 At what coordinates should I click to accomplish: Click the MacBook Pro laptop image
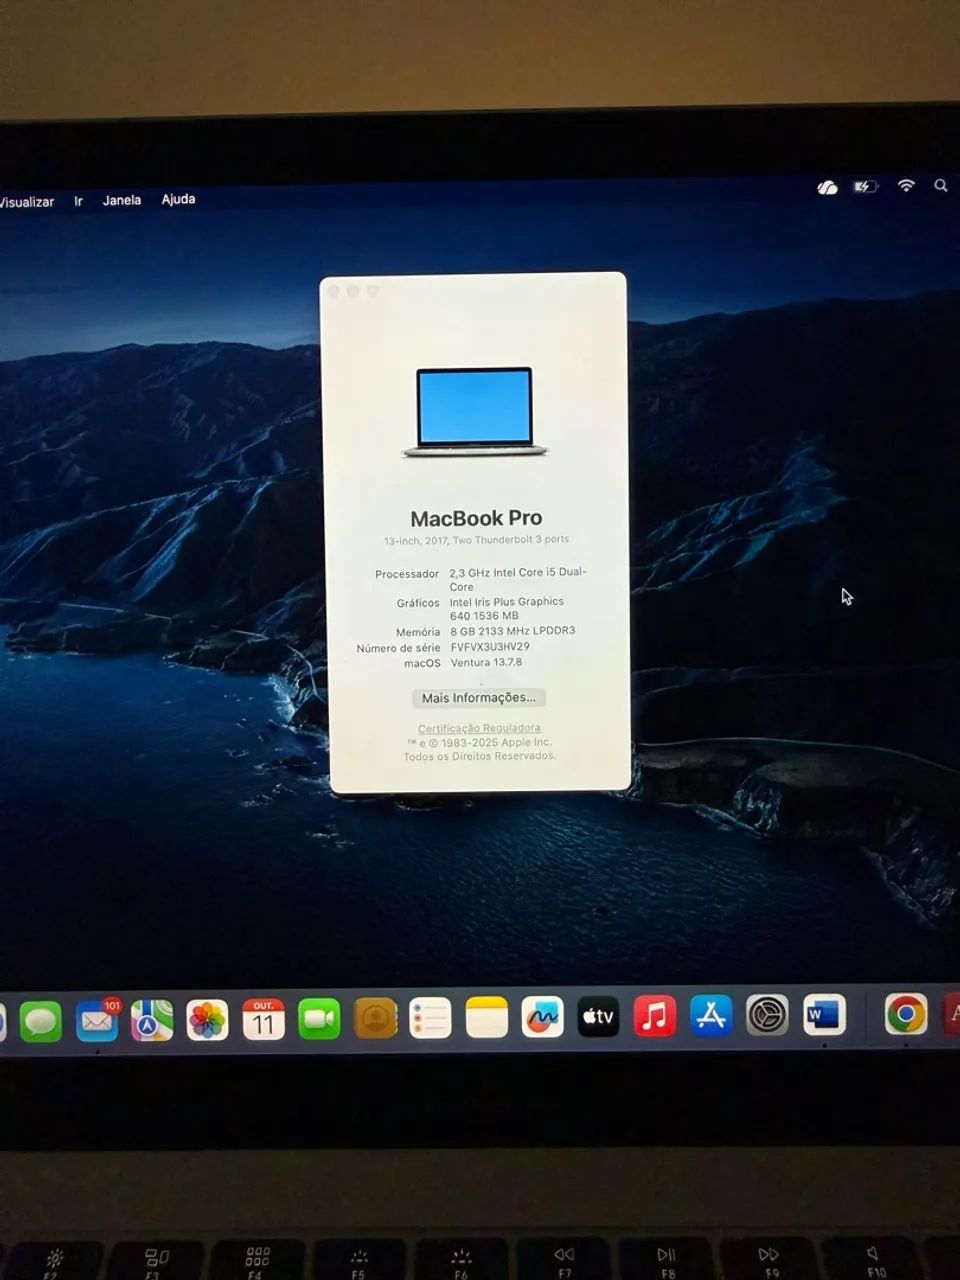tap(475, 412)
